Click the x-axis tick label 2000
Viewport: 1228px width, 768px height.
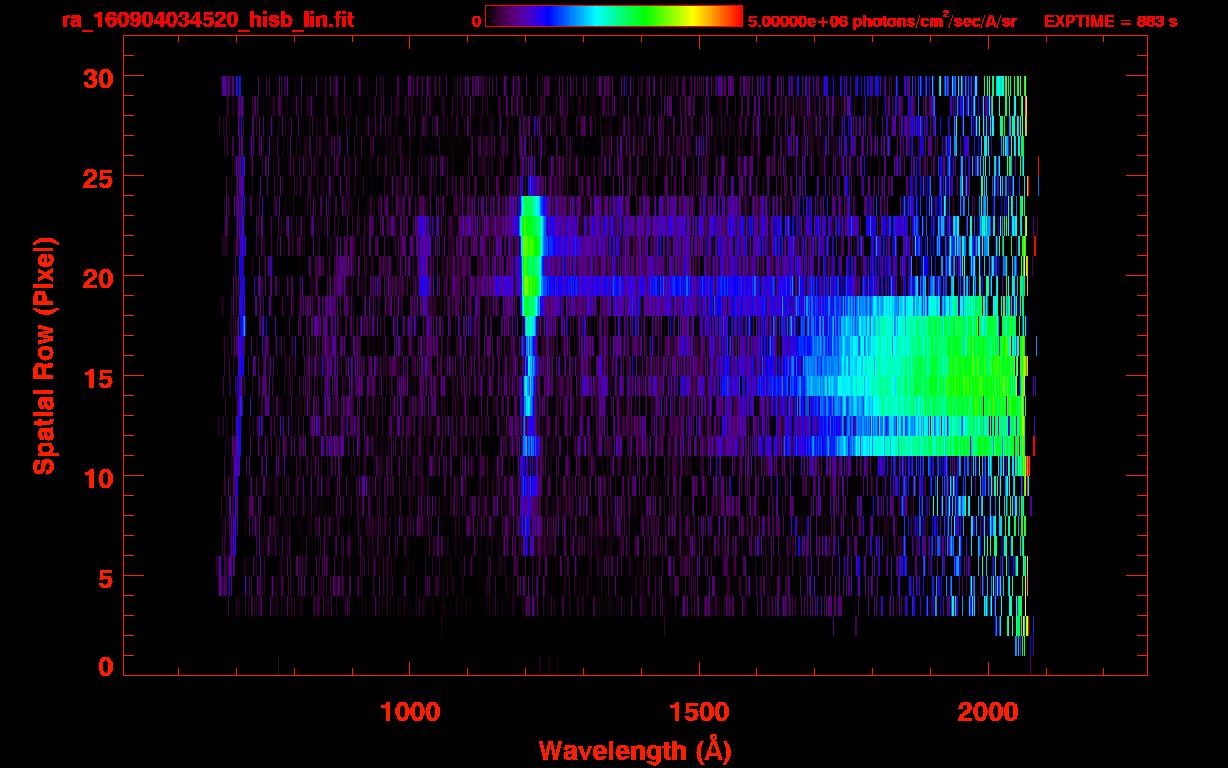pyautogui.click(x=988, y=713)
